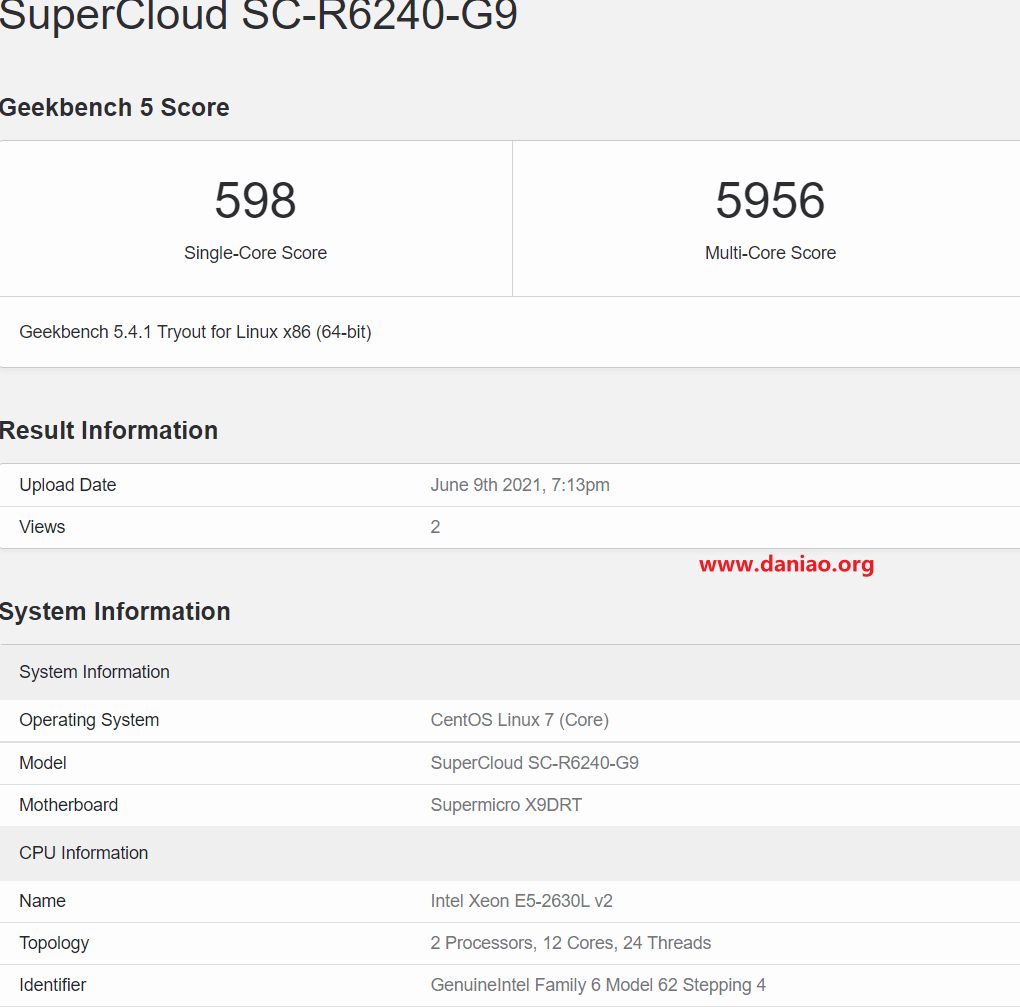Click the Result Information heading
The height and width of the screenshot is (1007, 1020).
pyautogui.click(x=109, y=431)
